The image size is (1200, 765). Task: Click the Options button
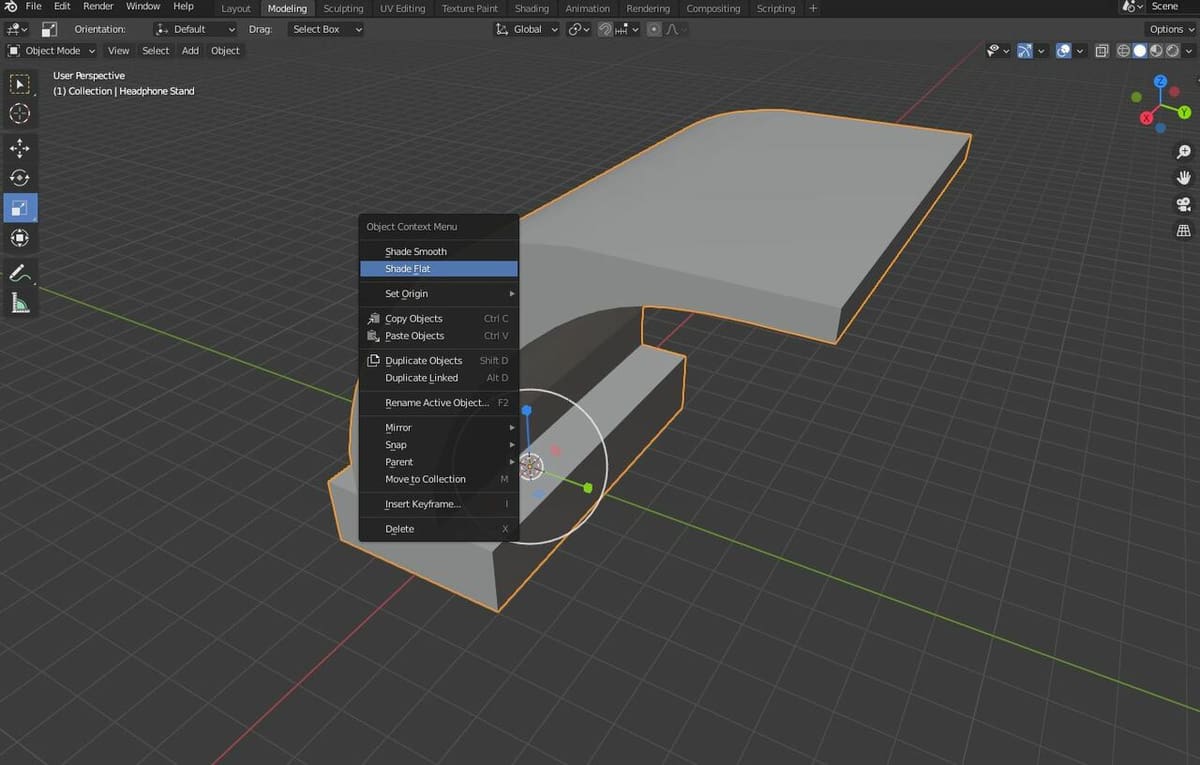coord(1171,29)
